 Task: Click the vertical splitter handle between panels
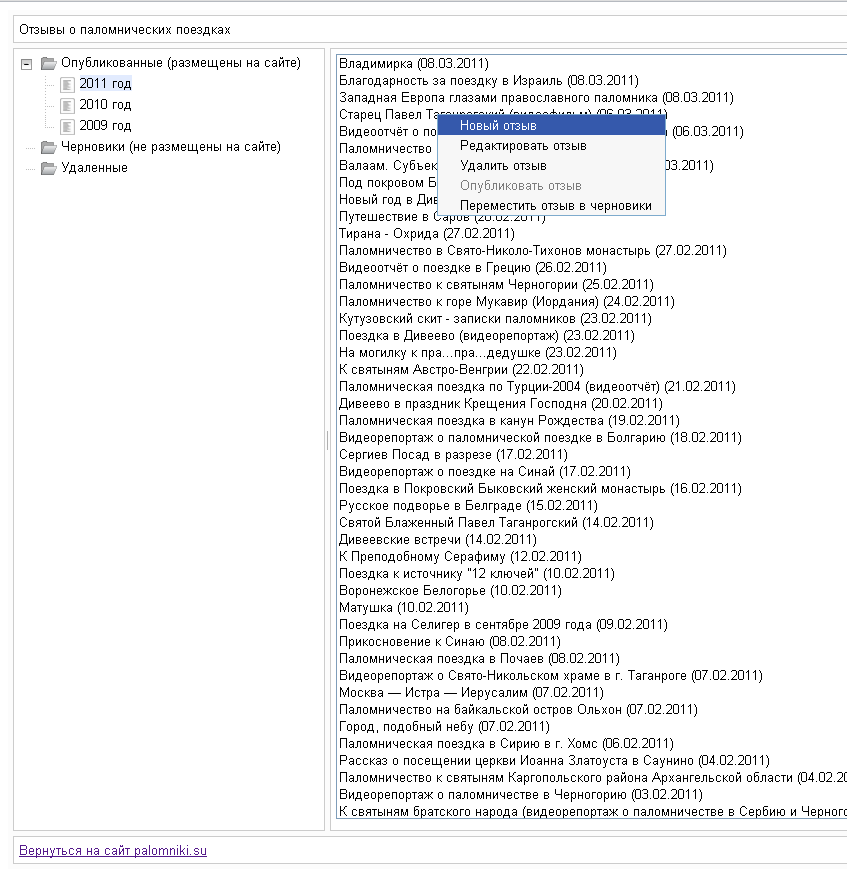pos(327,440)
